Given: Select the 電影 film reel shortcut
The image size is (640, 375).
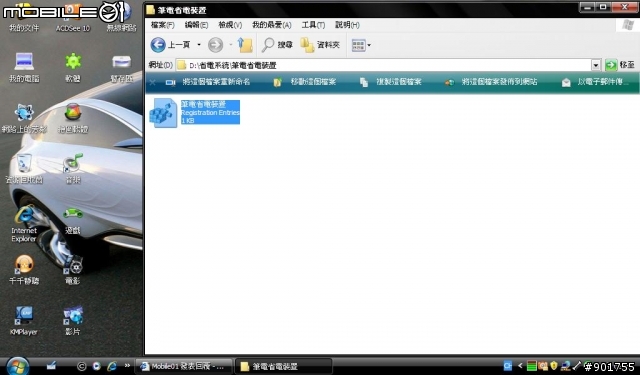Looking at the screenshot, I should (x=73, y=270).
